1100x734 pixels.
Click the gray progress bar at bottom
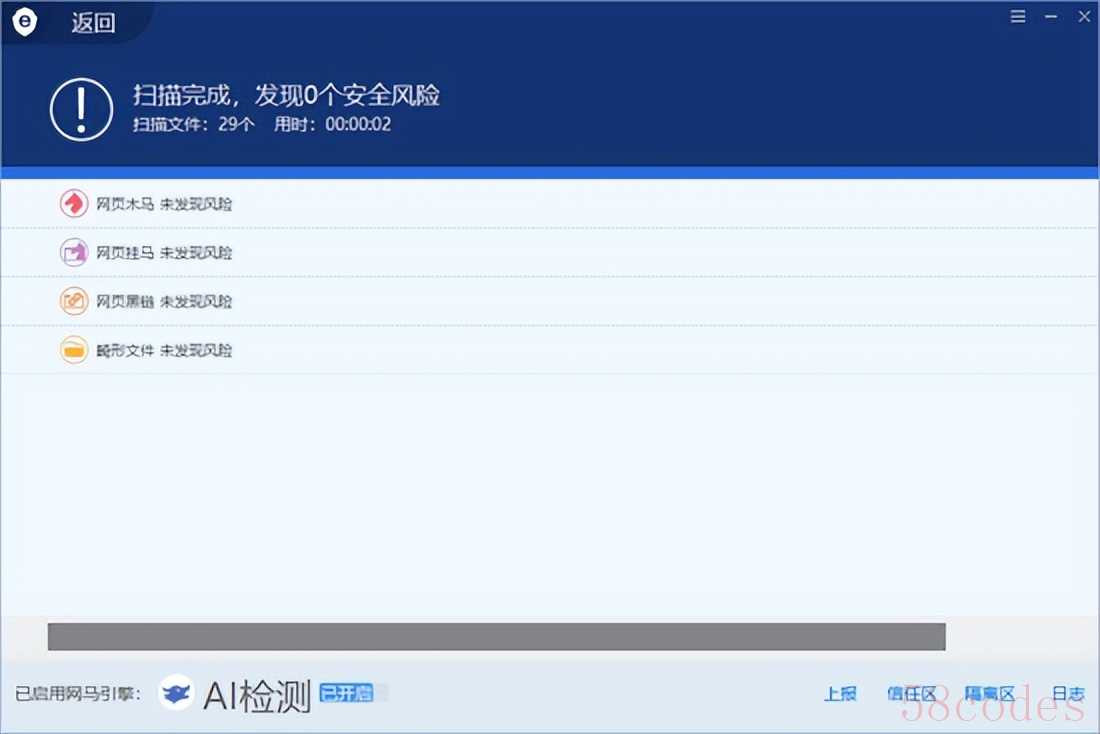(497, 636)
